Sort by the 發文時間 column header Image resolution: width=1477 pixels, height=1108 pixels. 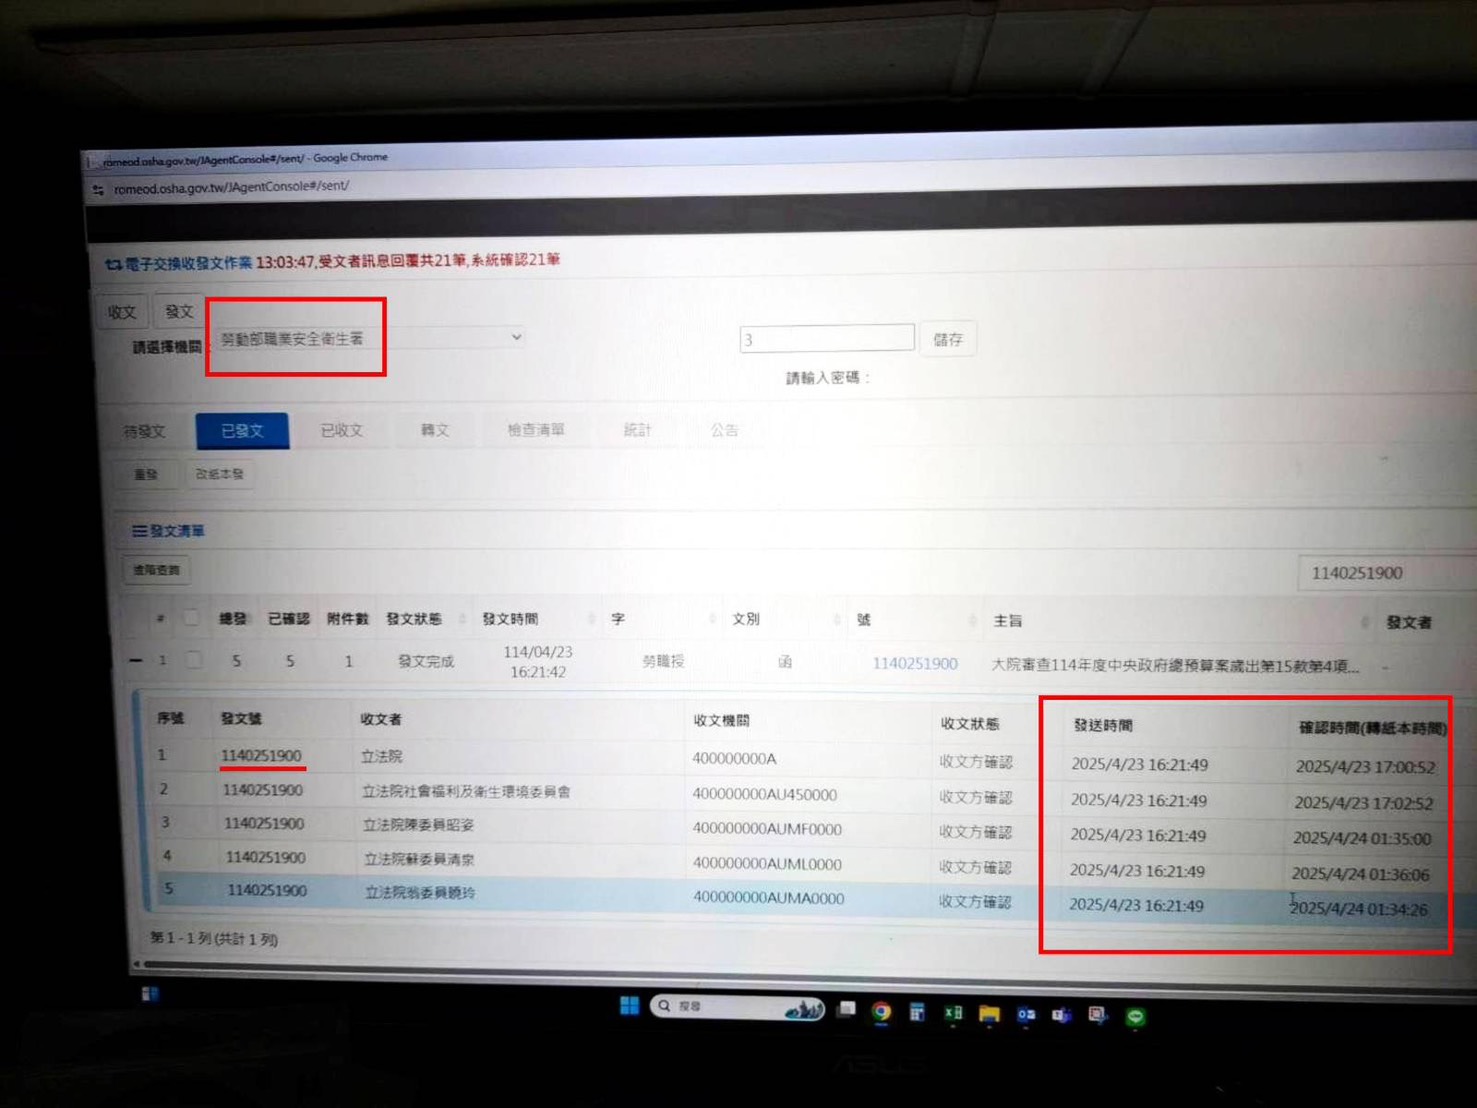click(x=511, y=619)
